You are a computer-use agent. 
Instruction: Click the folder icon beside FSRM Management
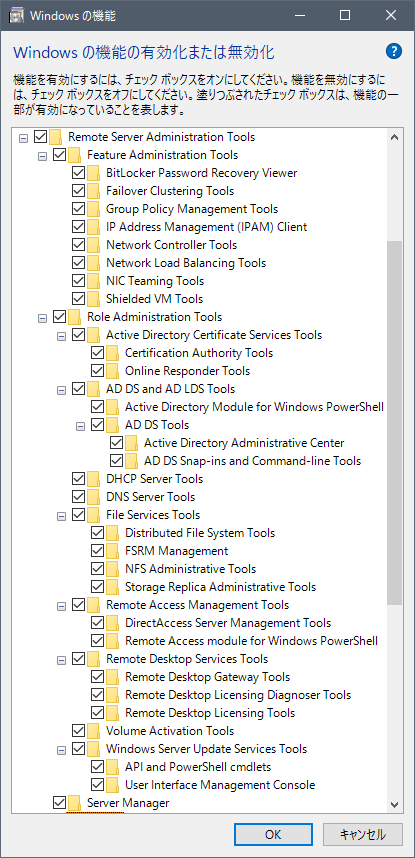click(x=113, y=550)
